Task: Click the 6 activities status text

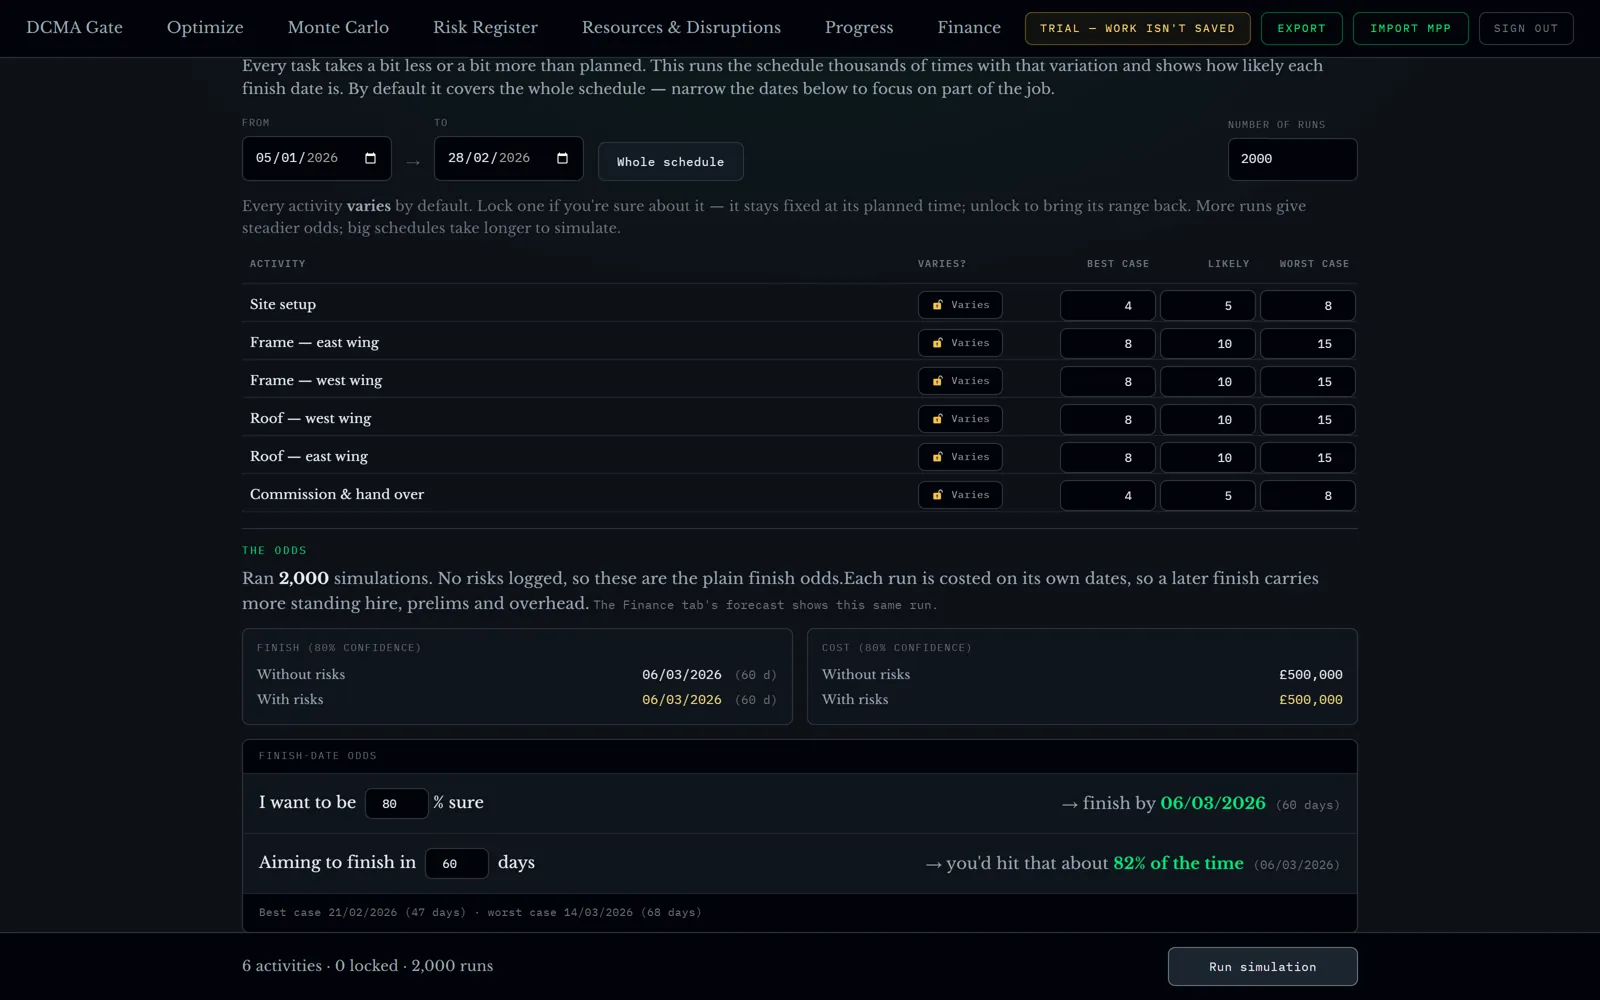Action: 282,966
